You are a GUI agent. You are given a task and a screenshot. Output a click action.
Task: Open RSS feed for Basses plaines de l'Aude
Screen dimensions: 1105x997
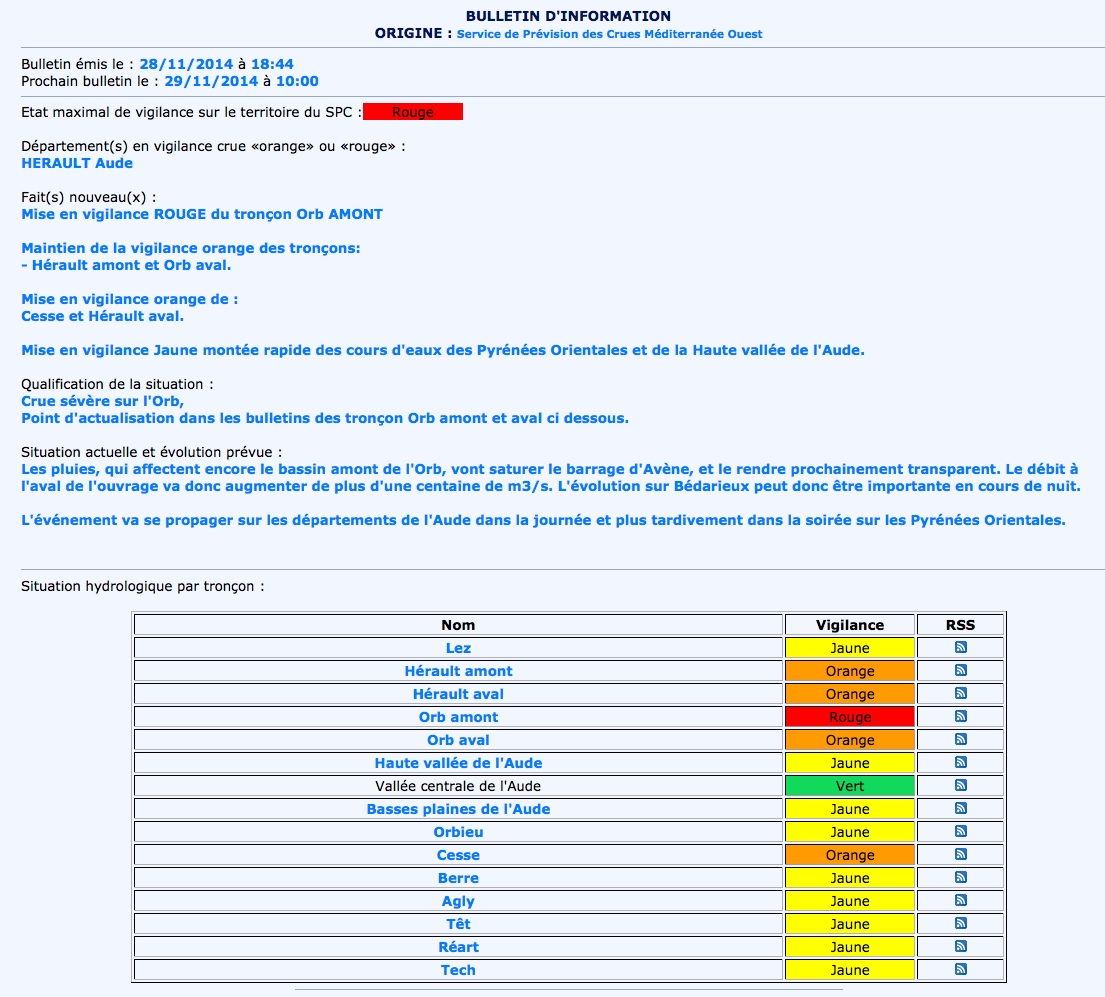pyautogui.click(x=961, y=808)
